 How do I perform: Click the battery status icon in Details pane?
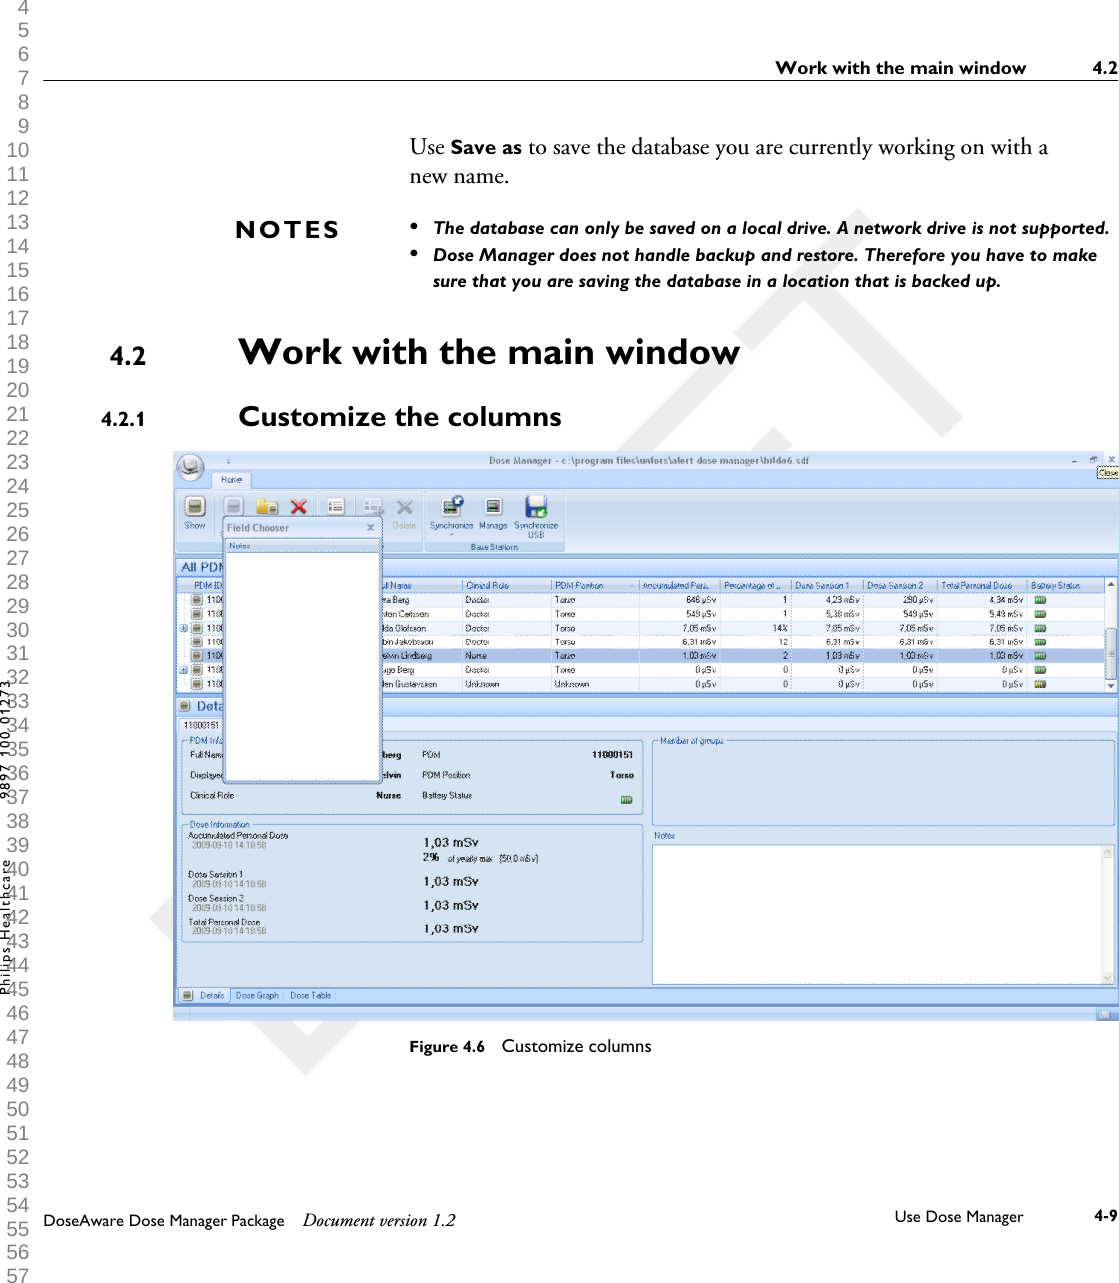627,797
